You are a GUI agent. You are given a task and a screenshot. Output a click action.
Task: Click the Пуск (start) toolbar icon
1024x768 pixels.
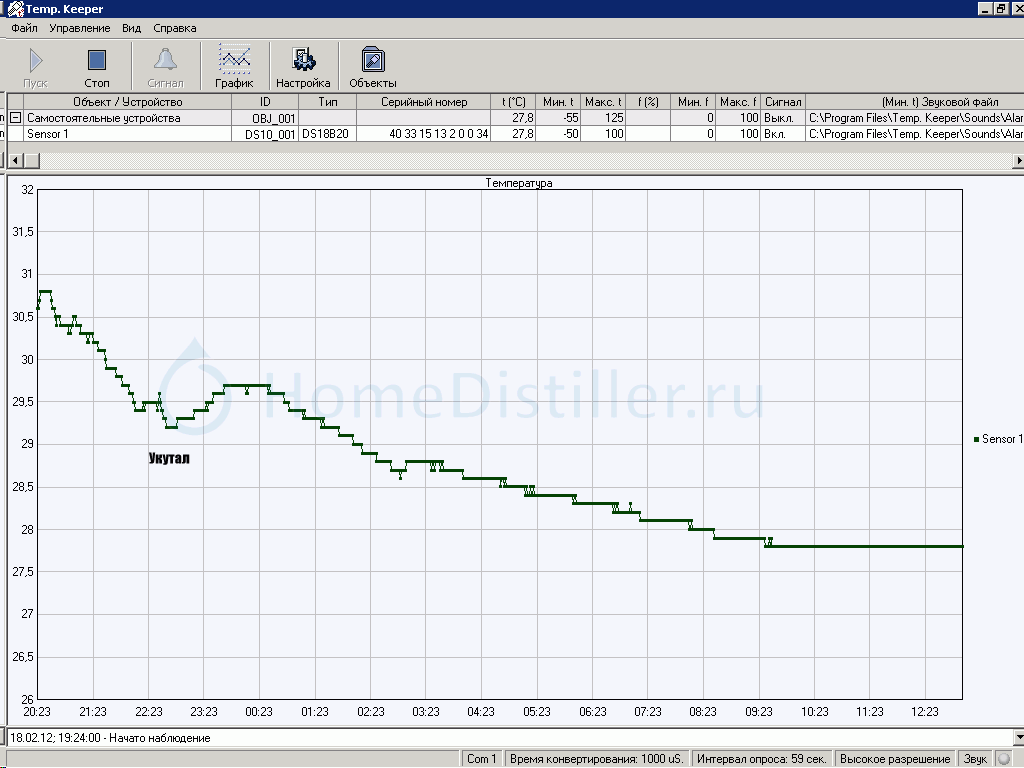pyautogui.click(x=35, y=61)
